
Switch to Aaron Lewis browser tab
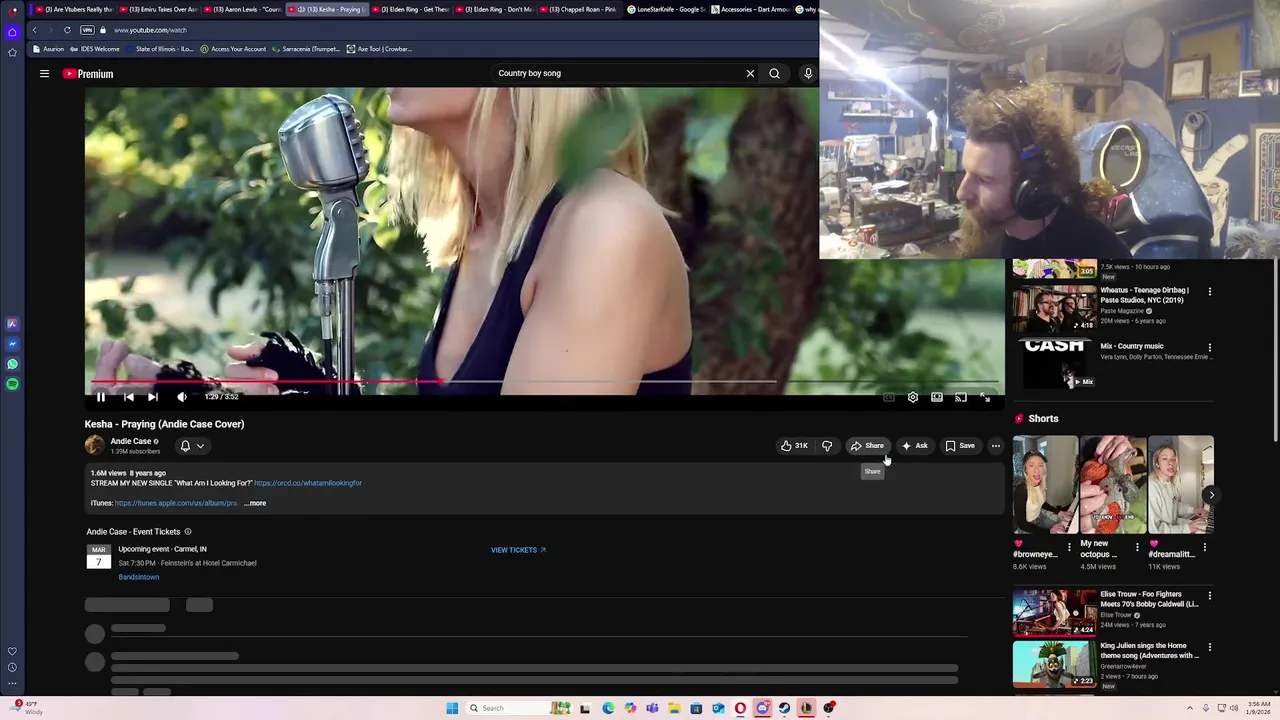tap(243, 9)
